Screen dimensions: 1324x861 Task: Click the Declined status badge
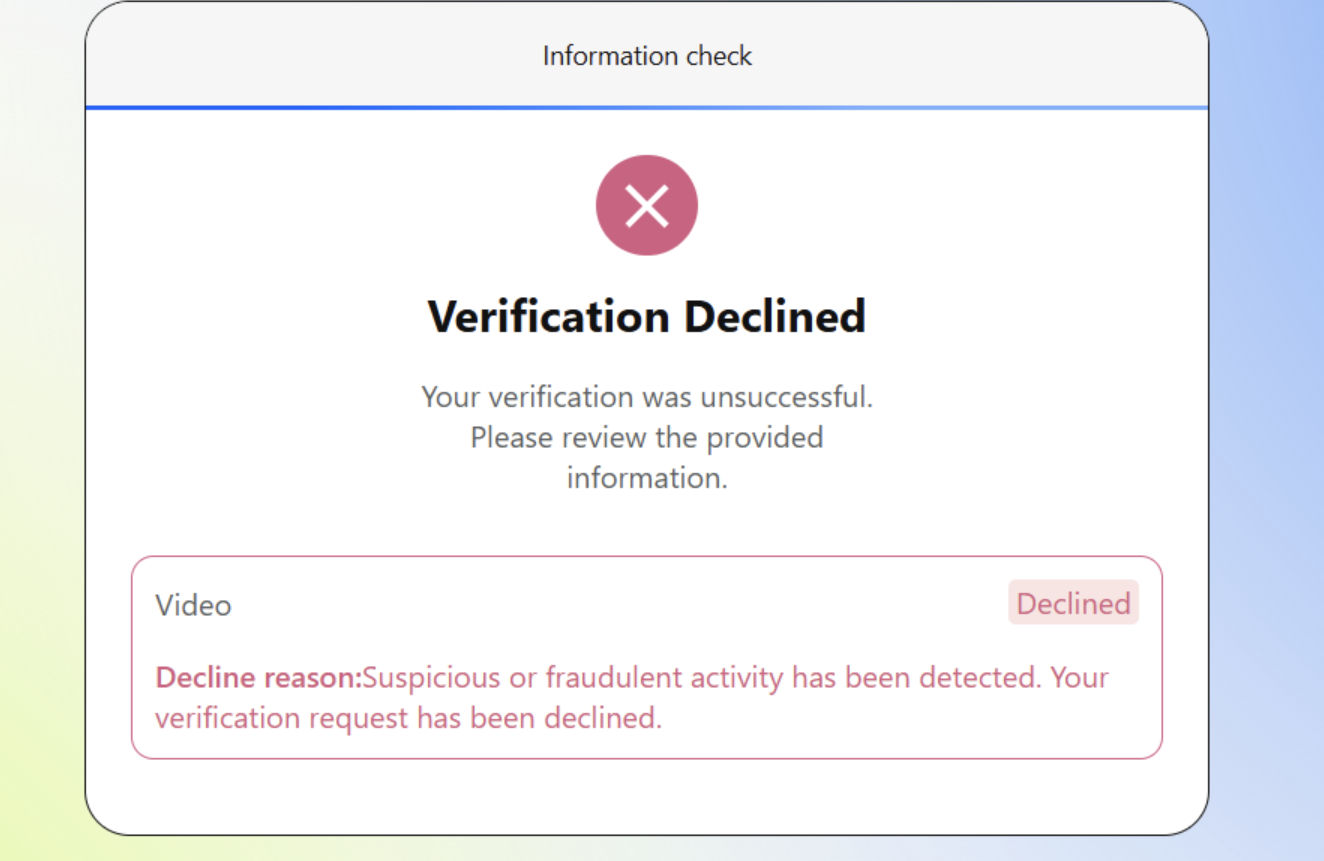pyautogui.click(x=1073, y=603)
